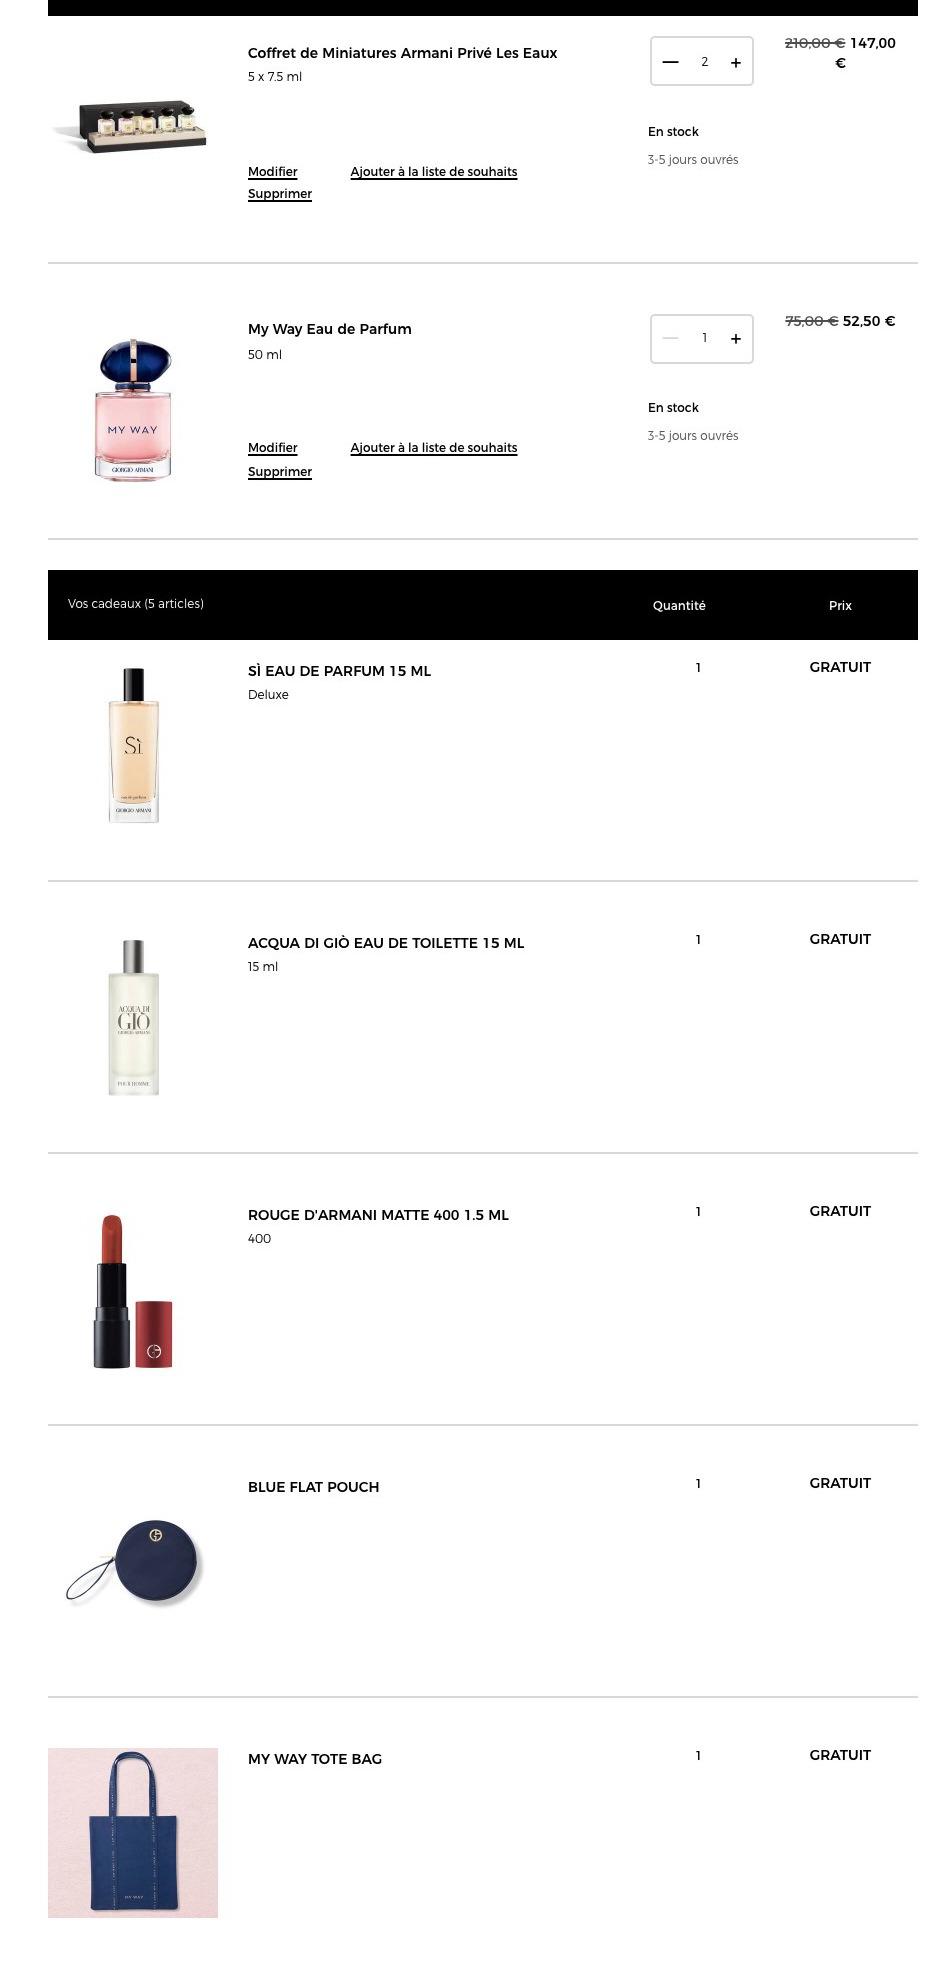This screenshot has width=942, height=1962.
Task: Click the Sì Eau de Parfum gift image
Action: click(133, 745)
